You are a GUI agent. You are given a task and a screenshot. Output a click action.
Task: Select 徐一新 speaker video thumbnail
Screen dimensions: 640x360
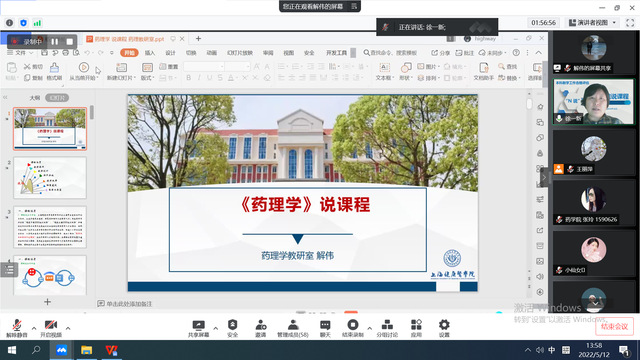point(593,102)
